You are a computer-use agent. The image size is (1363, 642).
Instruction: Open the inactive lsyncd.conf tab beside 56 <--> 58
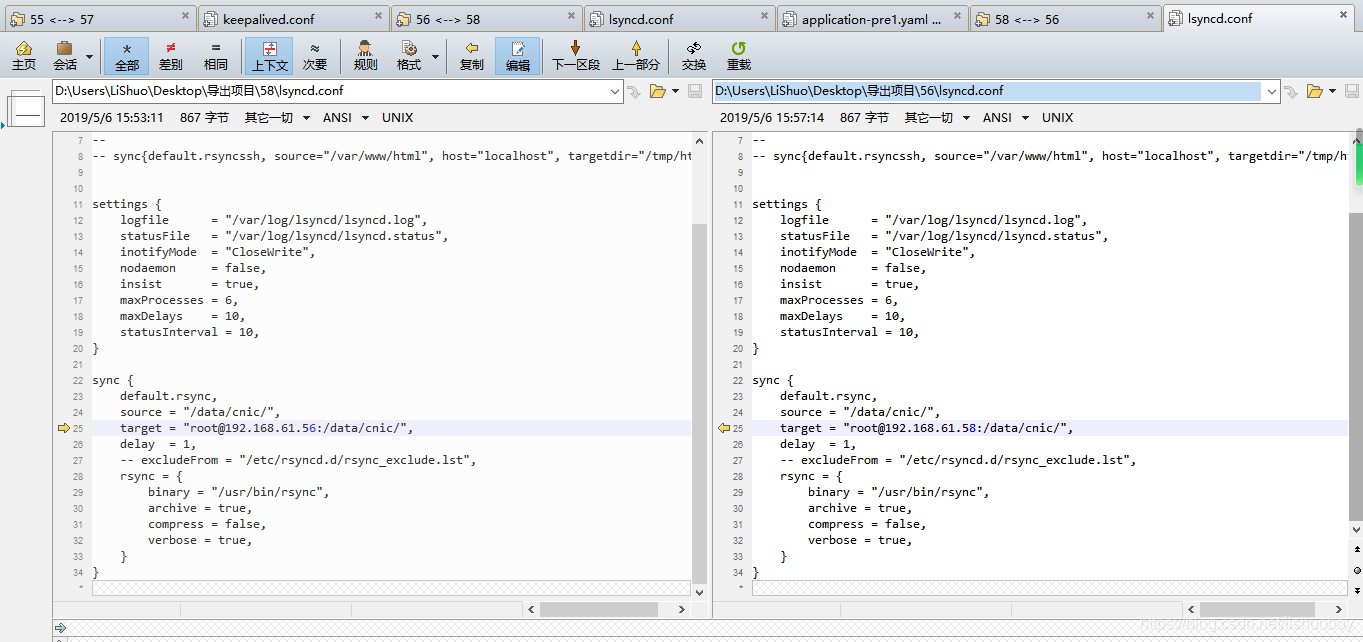[x=680, y=18]
